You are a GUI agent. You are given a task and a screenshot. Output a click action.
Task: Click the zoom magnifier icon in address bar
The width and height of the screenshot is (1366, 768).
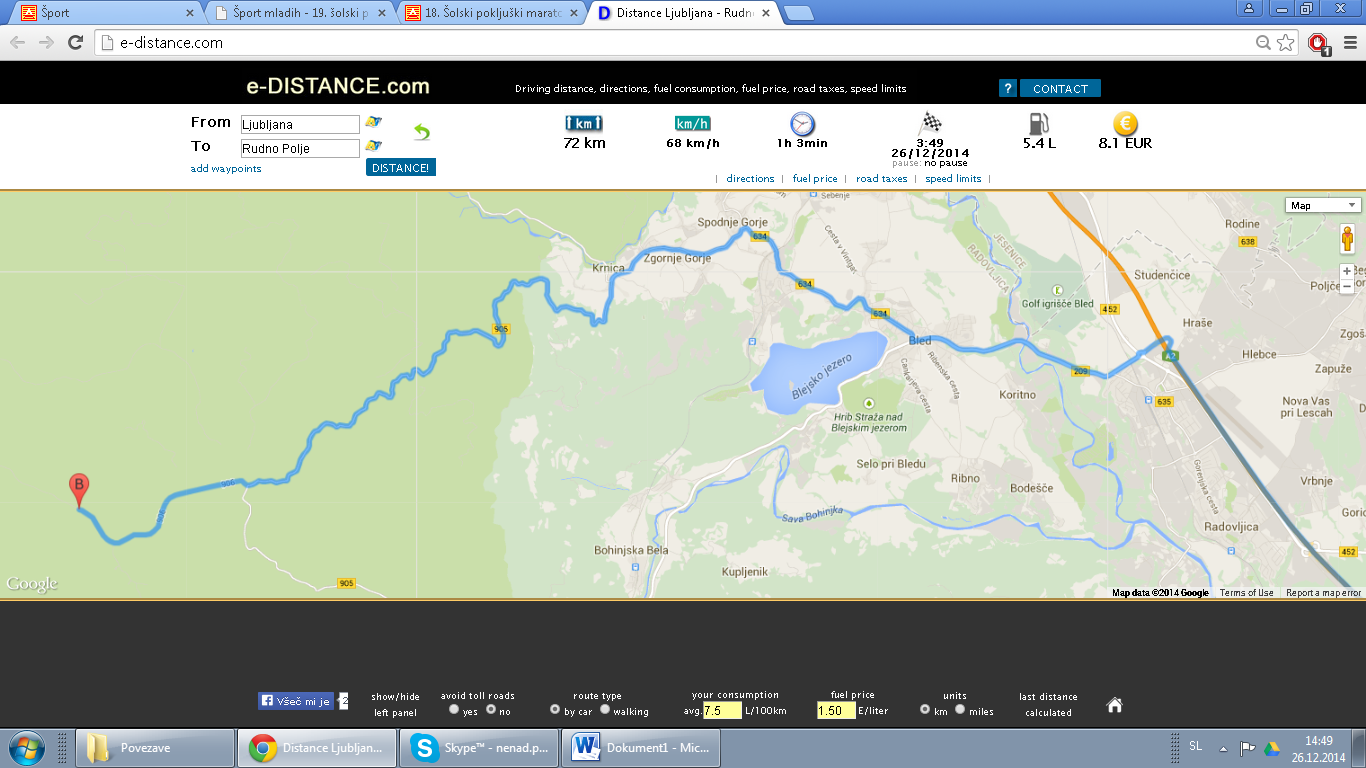tap(1264, 42)
